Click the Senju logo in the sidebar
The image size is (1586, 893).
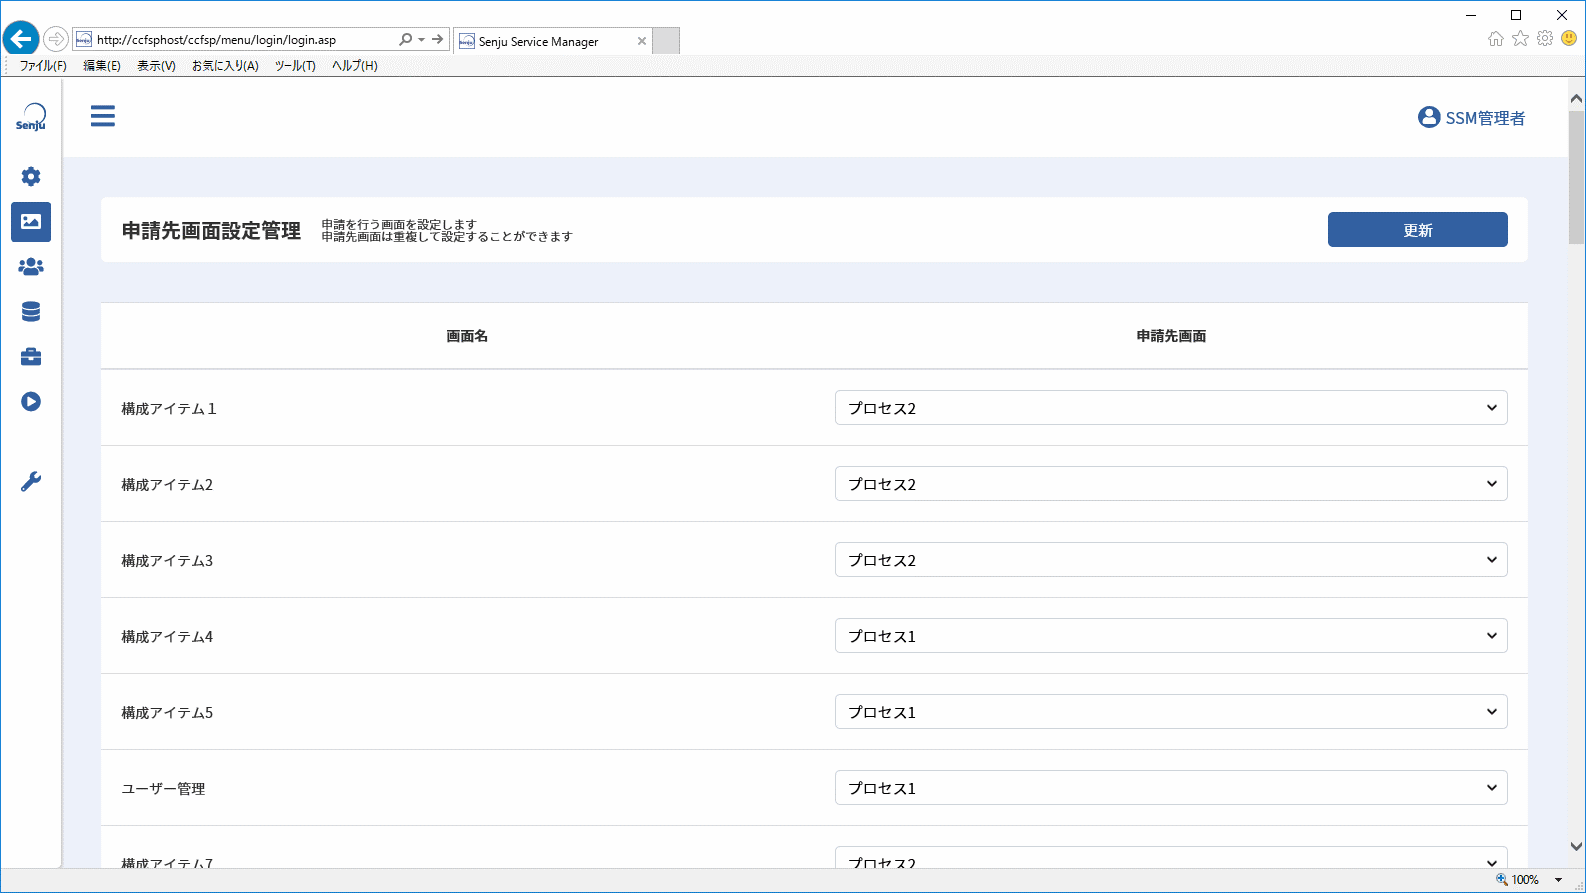point(31,117)
